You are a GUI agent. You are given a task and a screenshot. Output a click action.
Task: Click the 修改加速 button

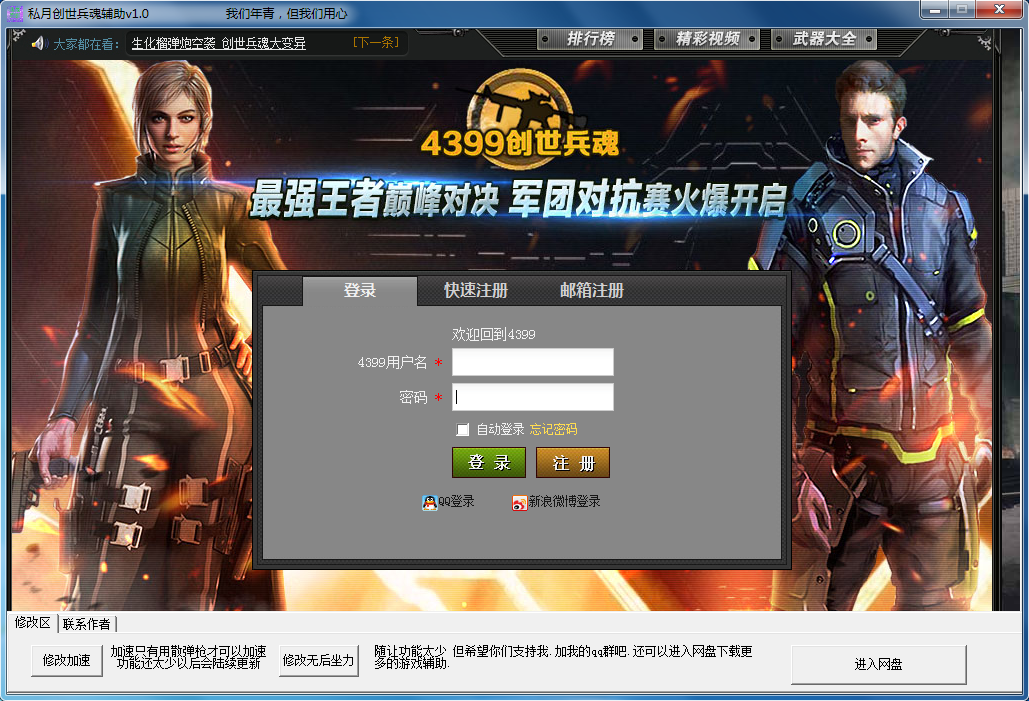[x=66, y=660]
